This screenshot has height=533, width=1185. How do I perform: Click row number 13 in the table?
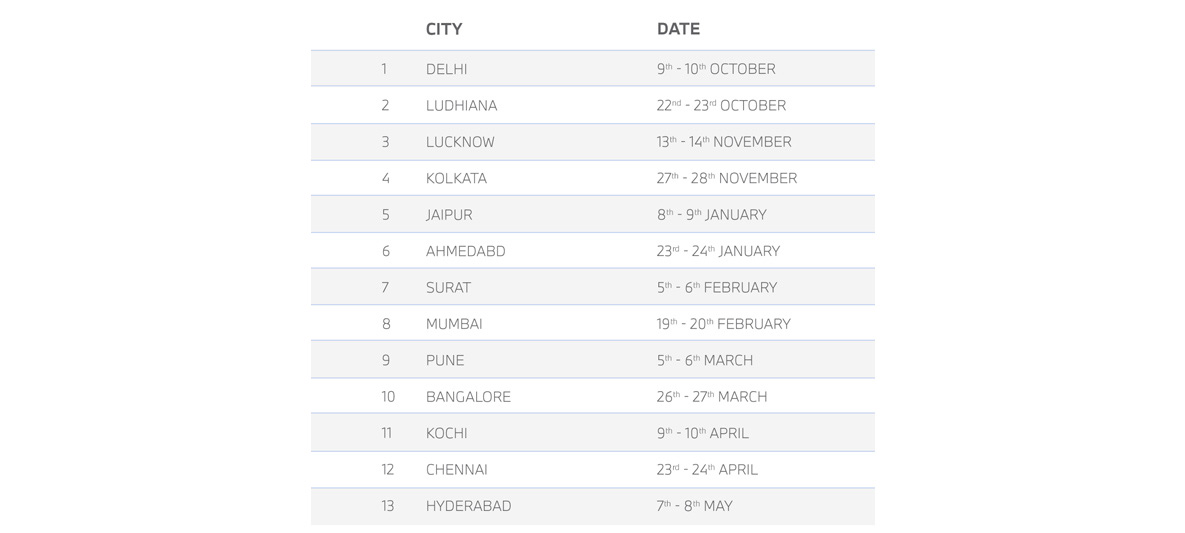tap(387, 506)
